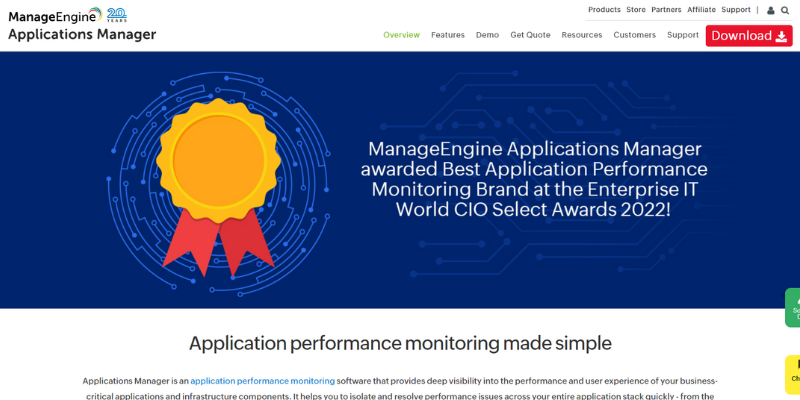Open the Affiliate link
This screenshot has height=400, width=800.
click(701, 10)
